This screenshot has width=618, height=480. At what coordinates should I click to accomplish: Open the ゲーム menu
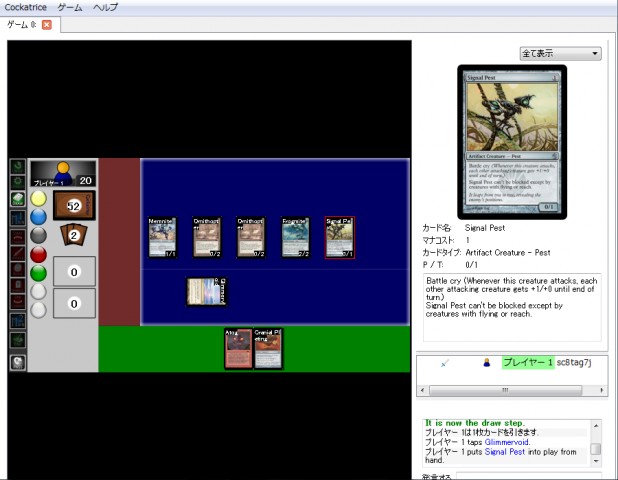coord(70,7)
